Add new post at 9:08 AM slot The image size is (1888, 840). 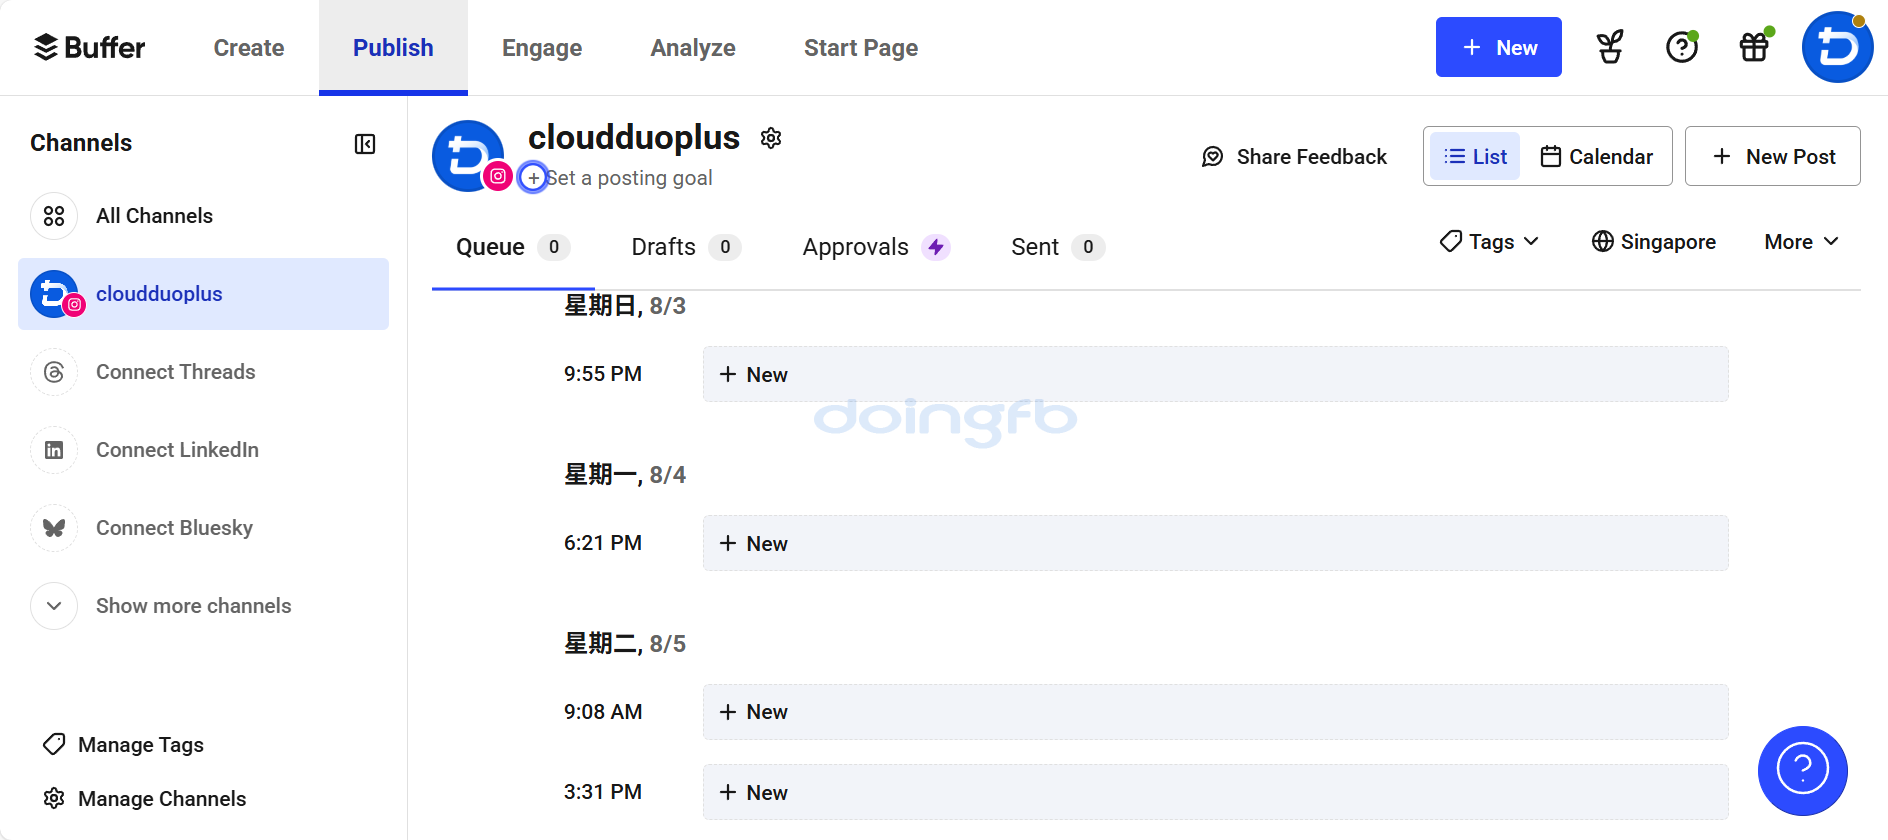(1215, 712)
